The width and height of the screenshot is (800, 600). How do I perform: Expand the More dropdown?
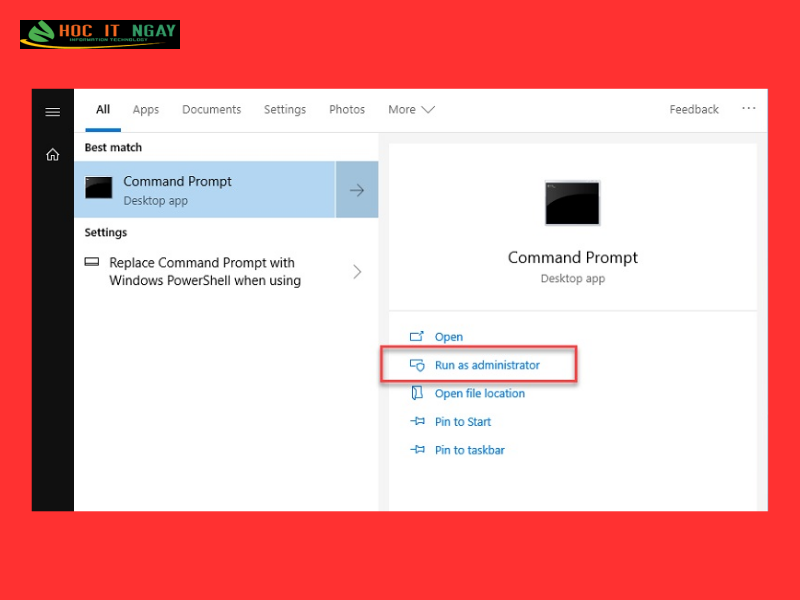[411, 110]
